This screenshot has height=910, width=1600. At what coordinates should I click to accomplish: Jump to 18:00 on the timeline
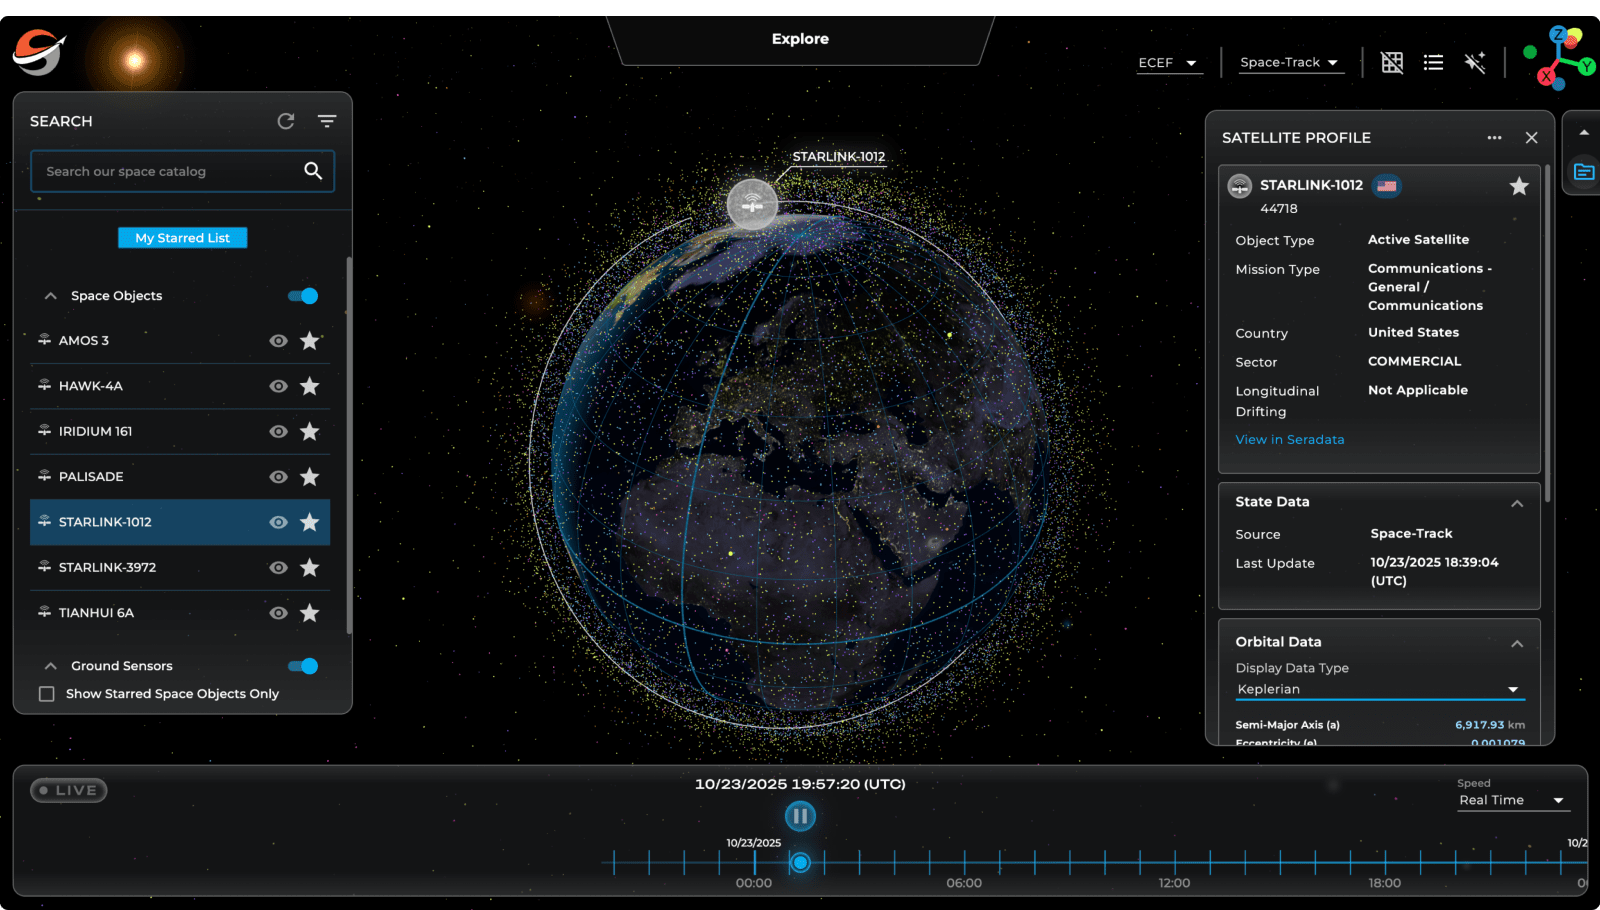(x=1385, y=883)
